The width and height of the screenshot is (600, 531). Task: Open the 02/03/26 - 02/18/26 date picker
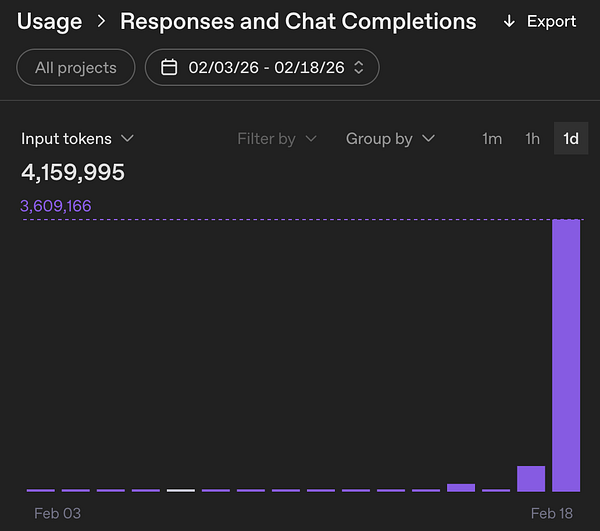coord(262,67)
